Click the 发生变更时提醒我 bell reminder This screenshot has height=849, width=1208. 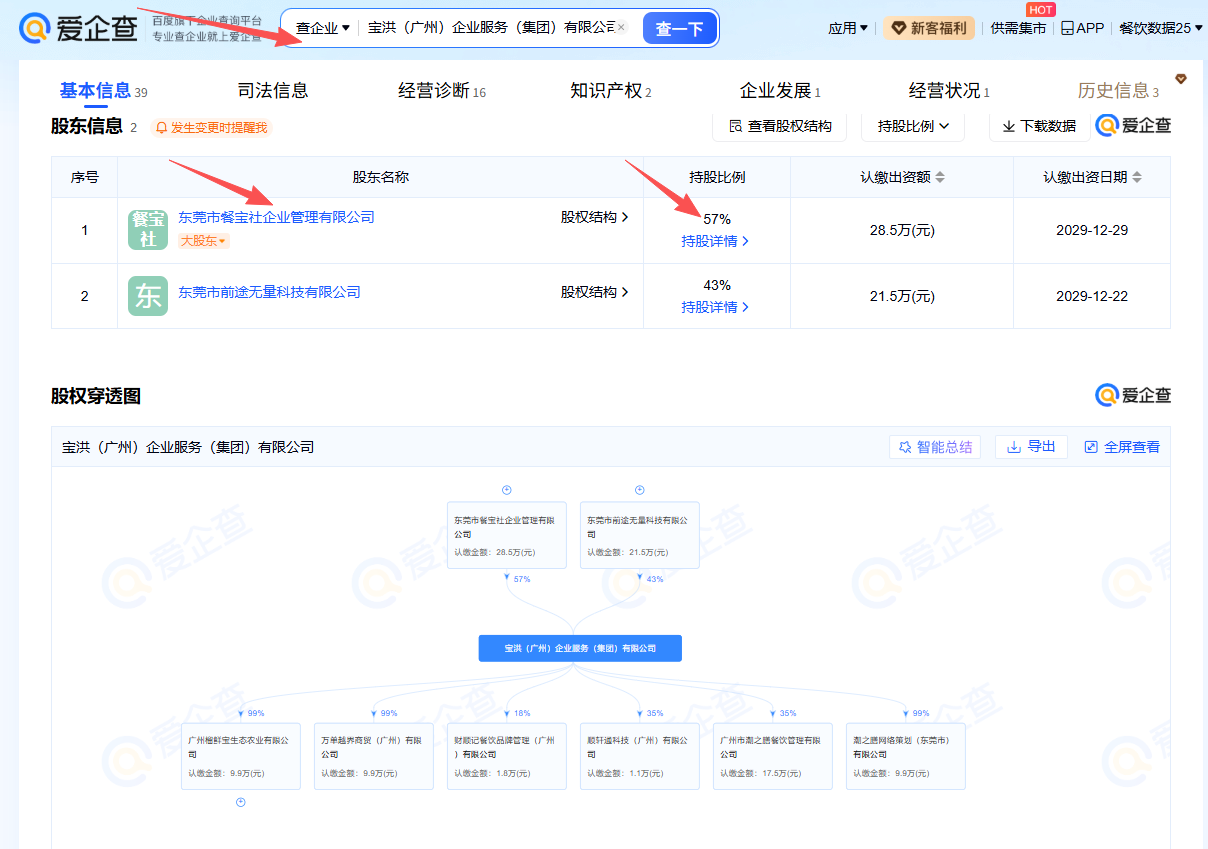pyautogui.click(x=211, y=127)
